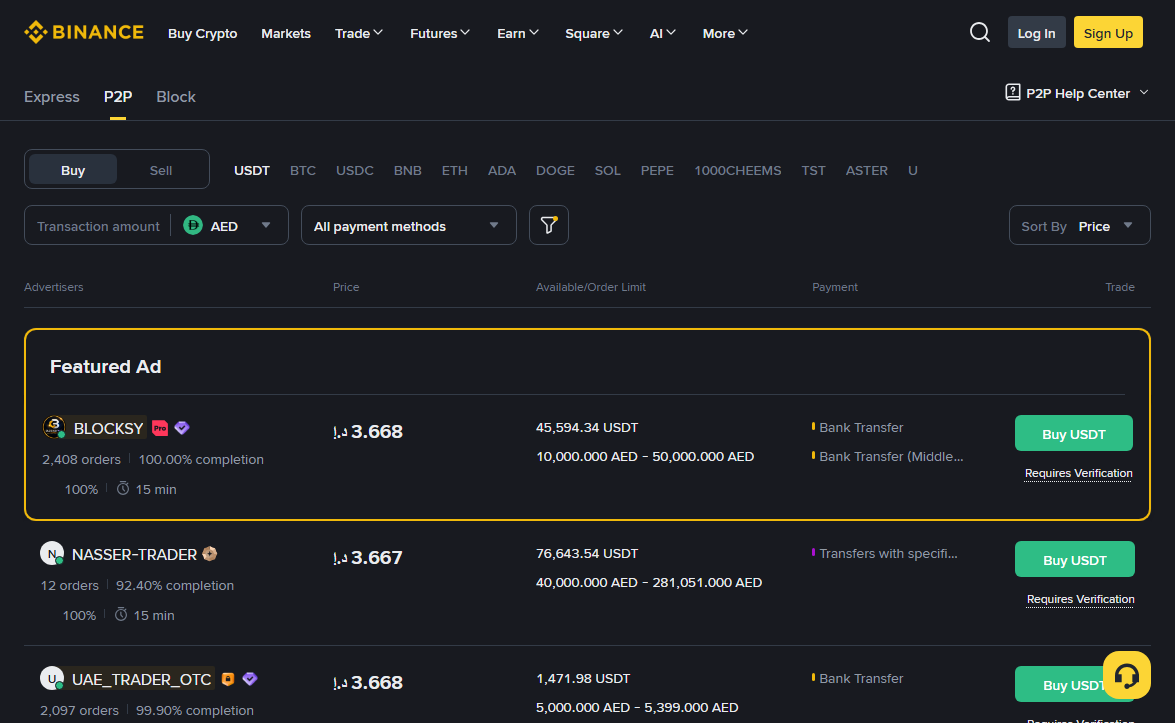The width and height of the screenshot is (1175, 723).
Task: Open BLOCKSY advertiser profile name
Action: (x=108, y=428)
